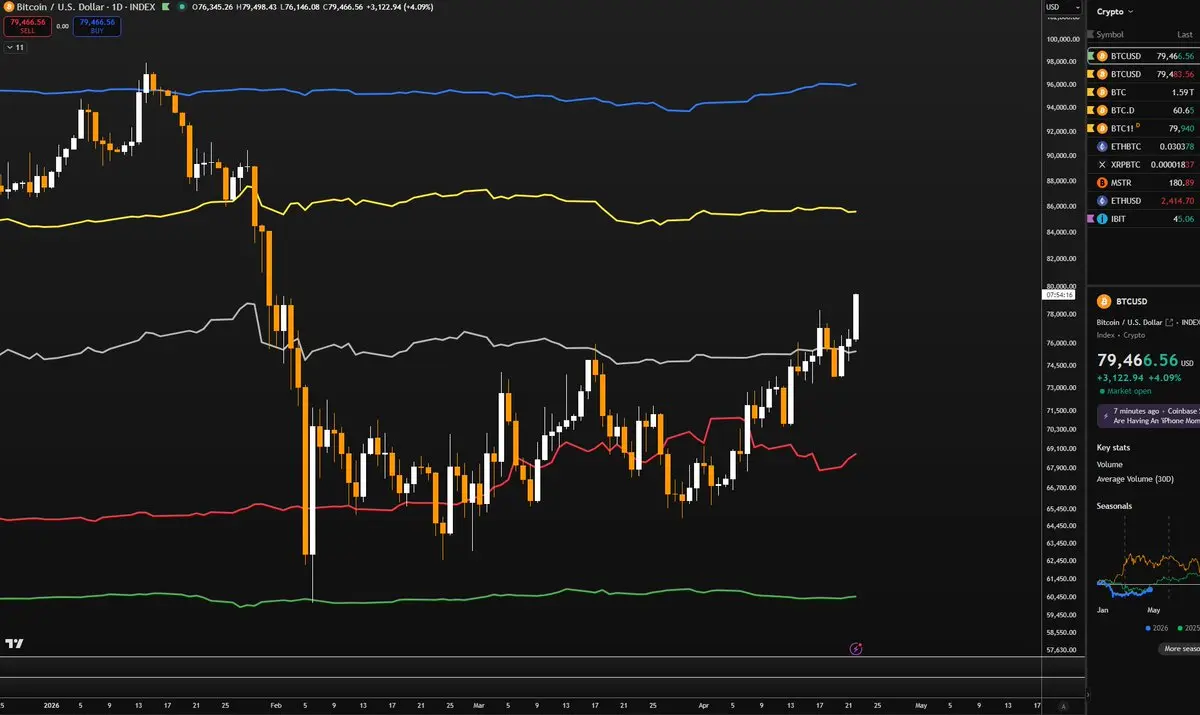Click the latest white daily candle
The image size is (1200, 715).
click(x=857, y=316)
